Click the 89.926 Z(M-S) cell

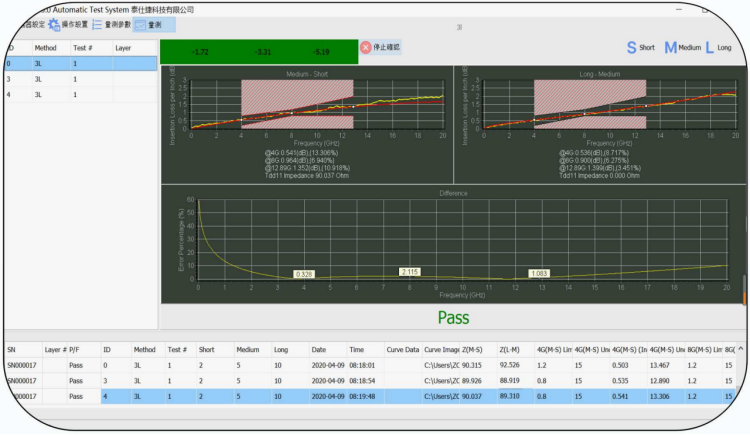coord(472,381)
